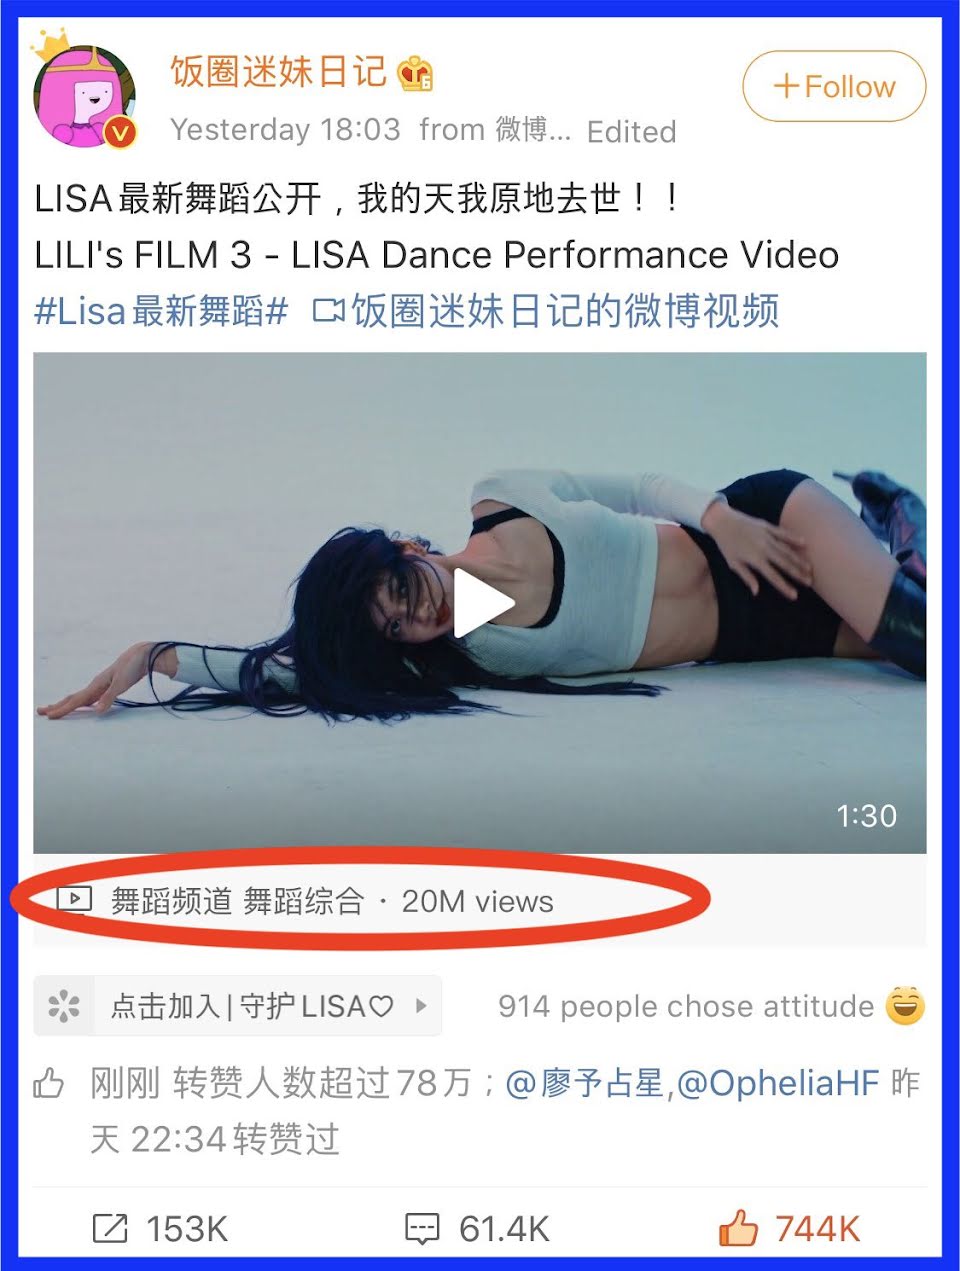Click the profile avatar of 饭圈迷妹日记
Image resolution: width=960 pixels, height=1271 pixels.
pos(84,96)
